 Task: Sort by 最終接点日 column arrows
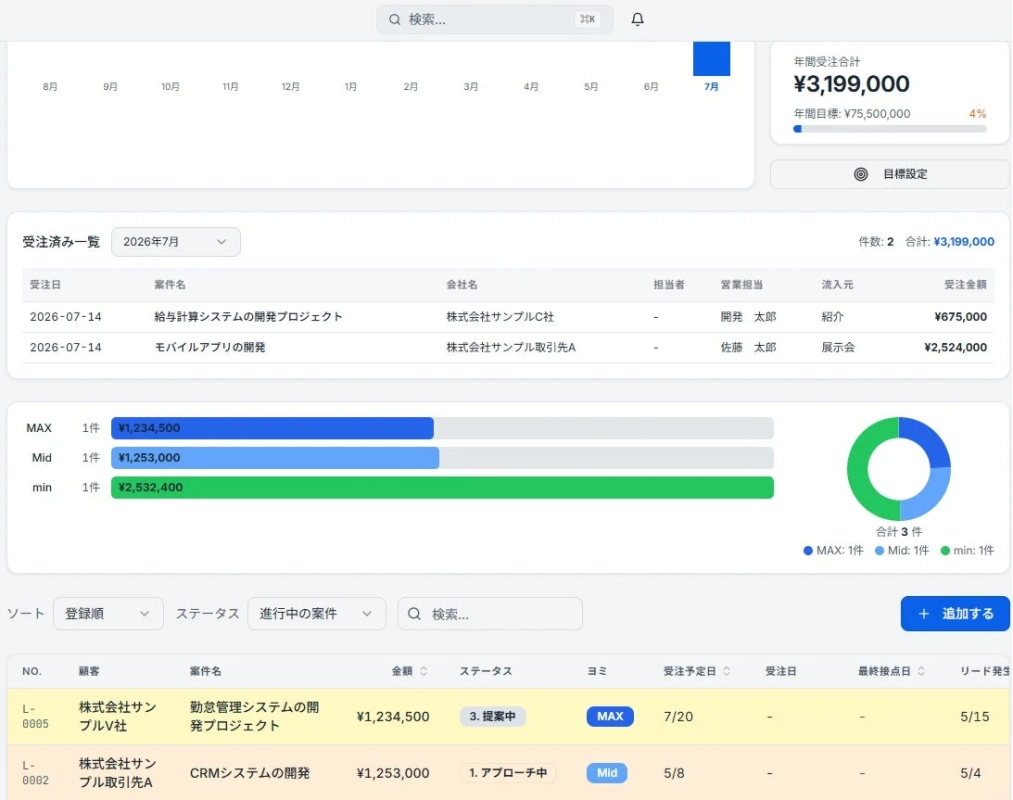(921, 671)
